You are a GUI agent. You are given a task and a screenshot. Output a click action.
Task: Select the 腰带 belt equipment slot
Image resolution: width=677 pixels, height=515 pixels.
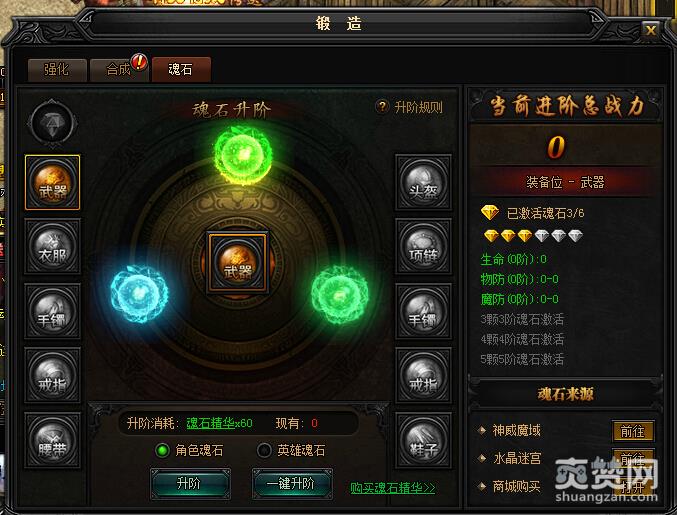pos(52,440)
